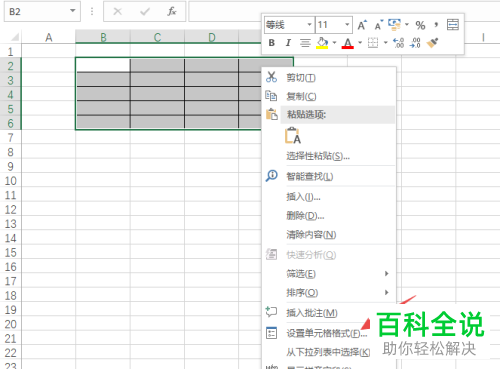Click the accounting number format icon
The image size is (500, 369).
395,25
